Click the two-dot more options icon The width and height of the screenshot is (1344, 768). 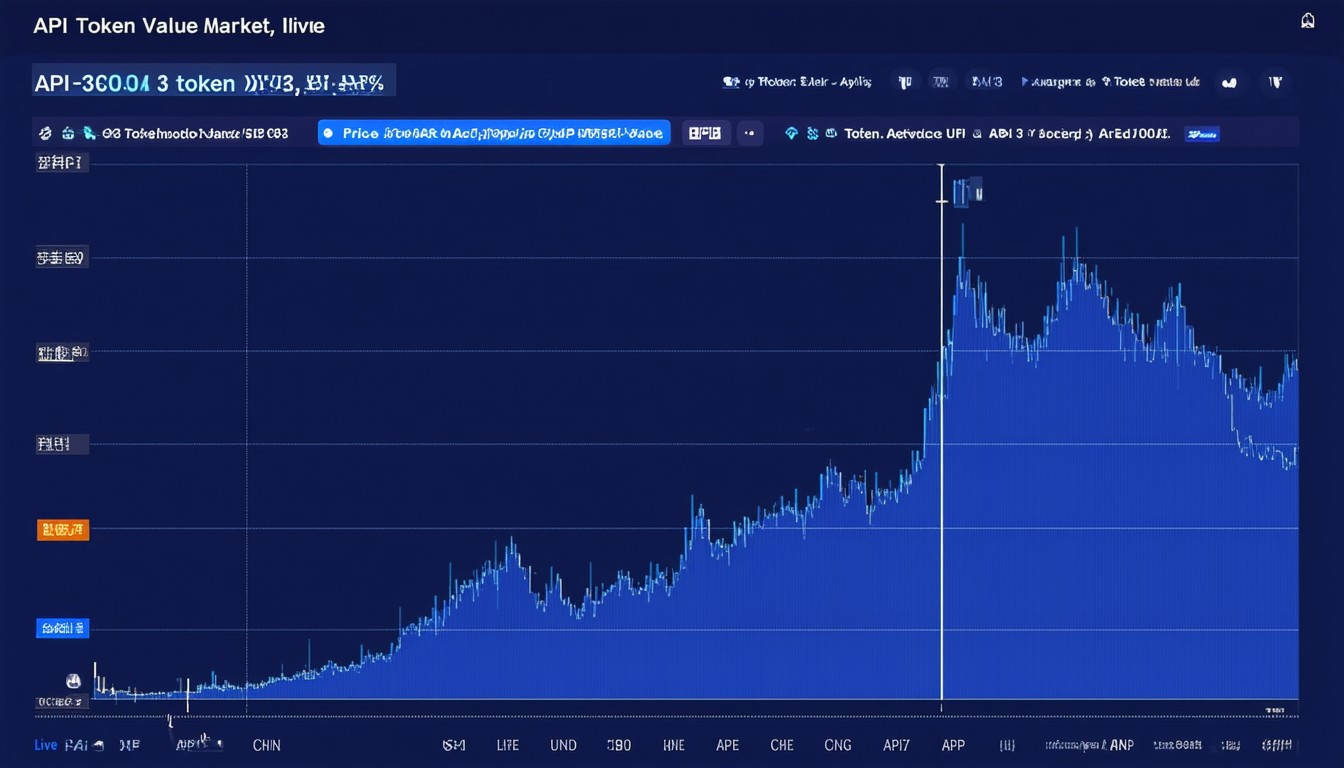tap(748, 133)
